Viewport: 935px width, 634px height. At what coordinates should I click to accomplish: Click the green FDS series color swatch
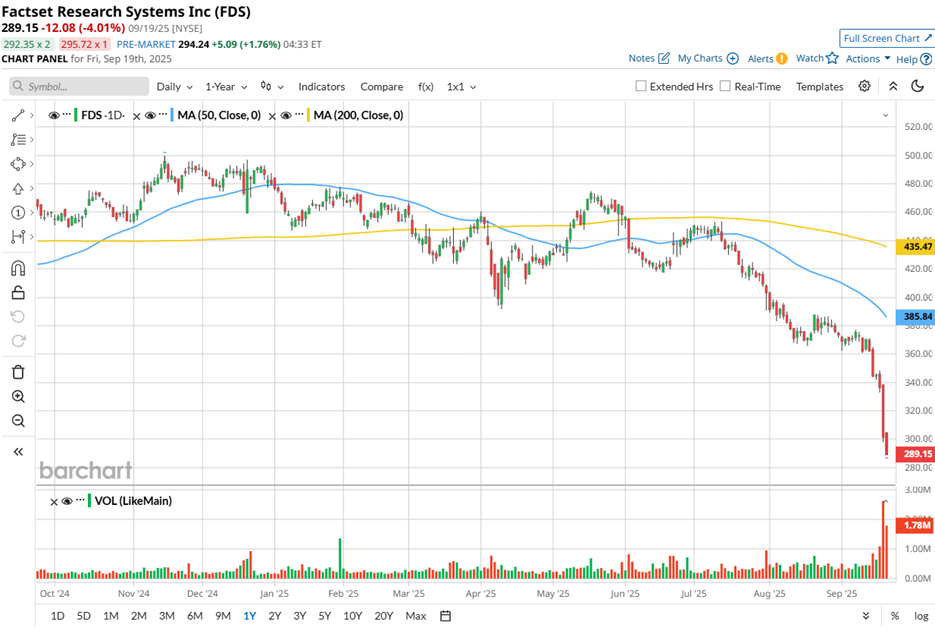coord(76,115)
